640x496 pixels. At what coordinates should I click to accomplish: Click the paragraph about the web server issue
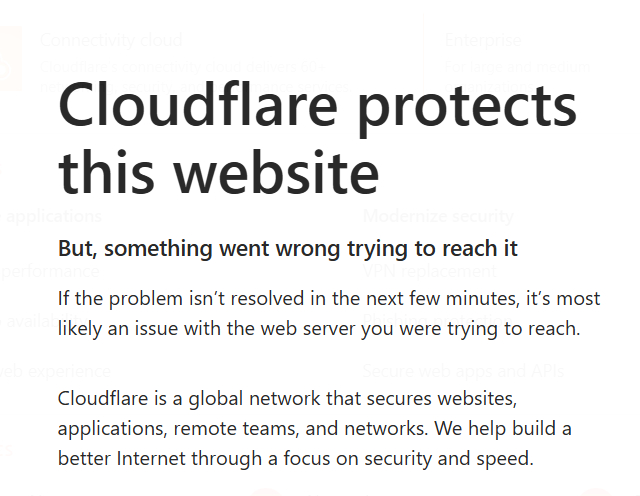coord(329,313)
